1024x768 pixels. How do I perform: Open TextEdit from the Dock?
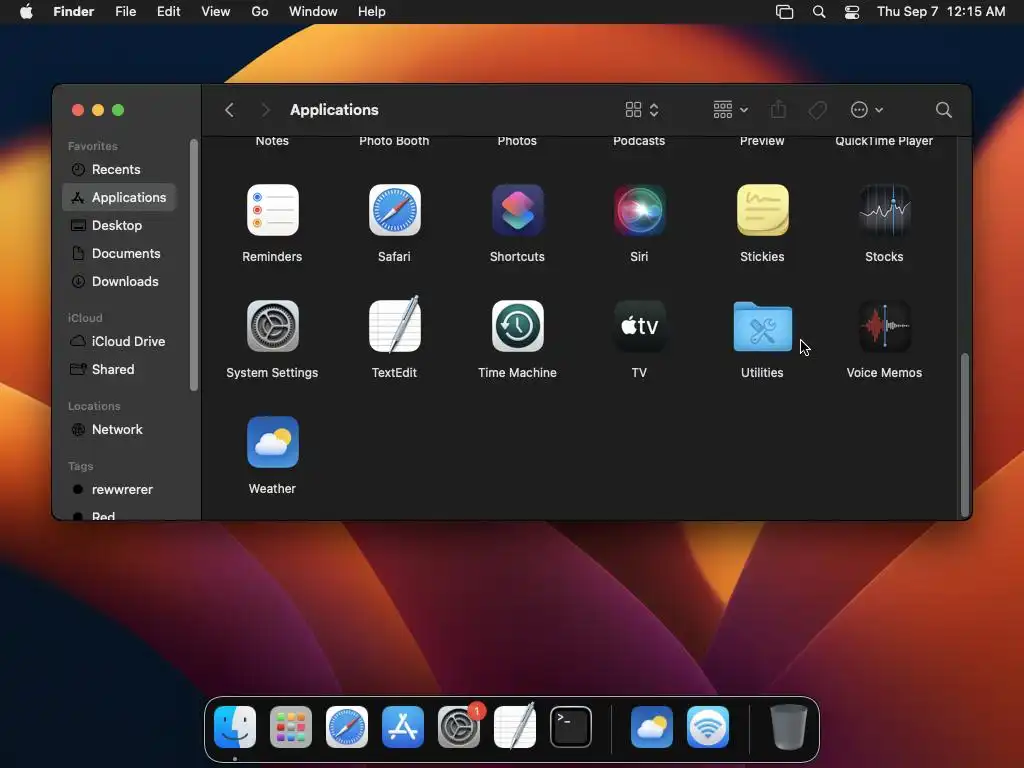[515, 726]
